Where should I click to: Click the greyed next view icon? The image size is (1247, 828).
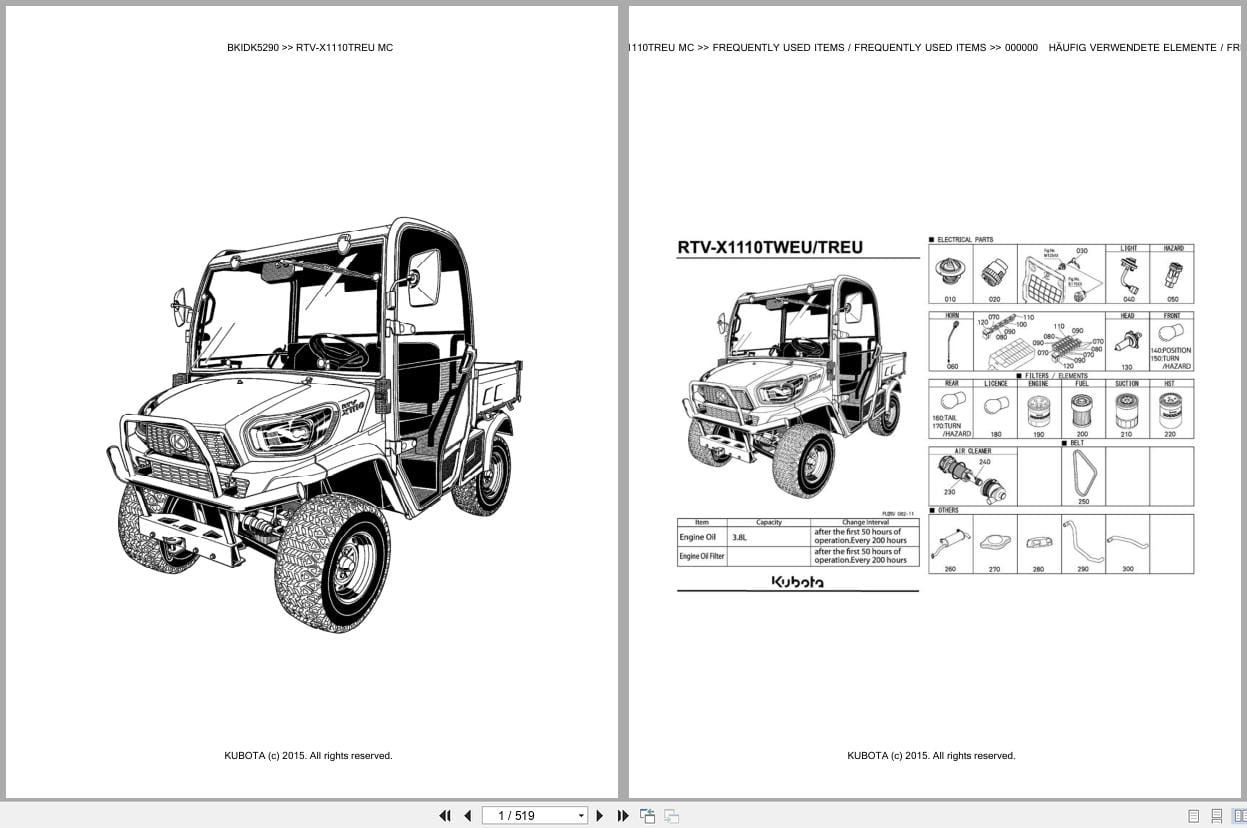[671, 816]
